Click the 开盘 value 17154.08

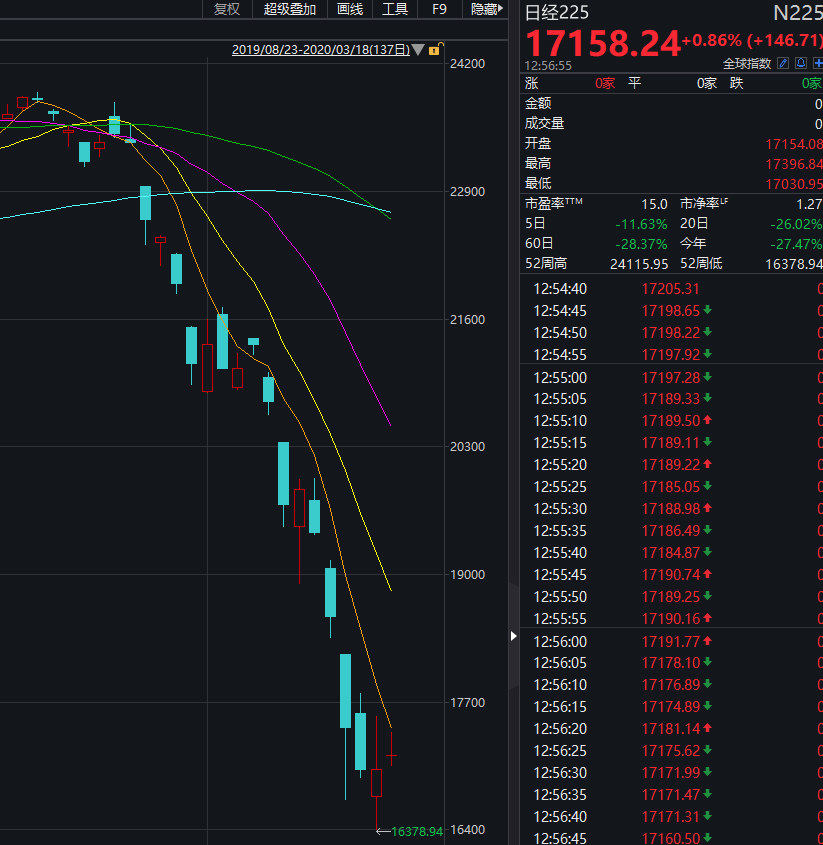(x=794, y=144)
